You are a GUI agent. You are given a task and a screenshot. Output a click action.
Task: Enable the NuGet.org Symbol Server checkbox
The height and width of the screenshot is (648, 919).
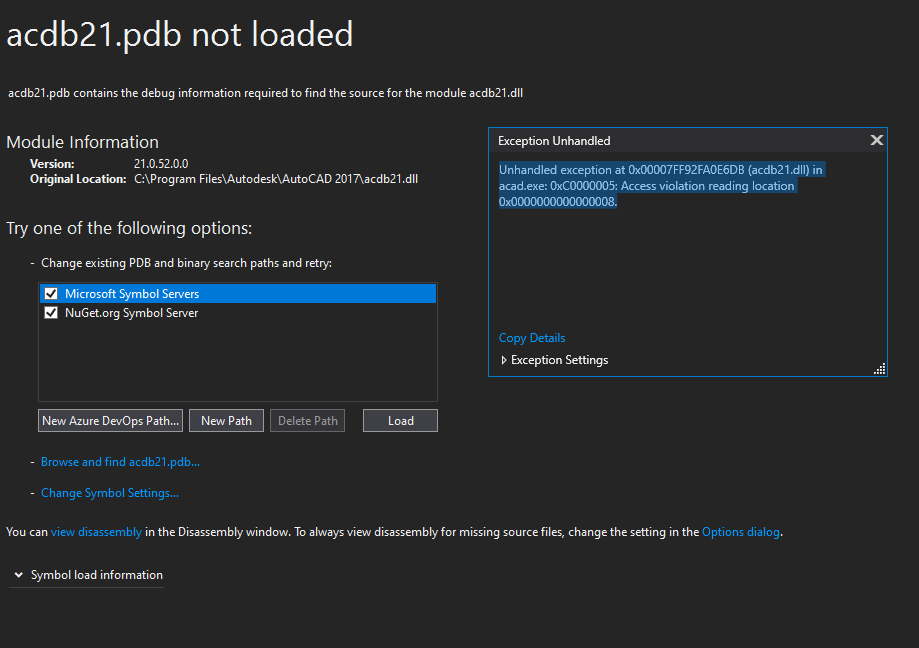click(x=50, y=312)
